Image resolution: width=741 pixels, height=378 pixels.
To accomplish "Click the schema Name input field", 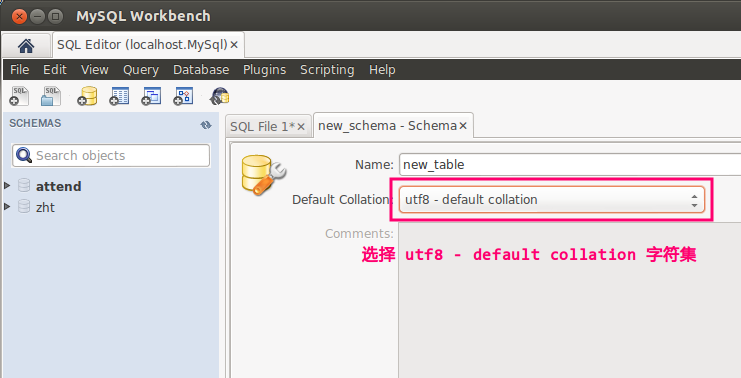I will [x=570, y=164].
